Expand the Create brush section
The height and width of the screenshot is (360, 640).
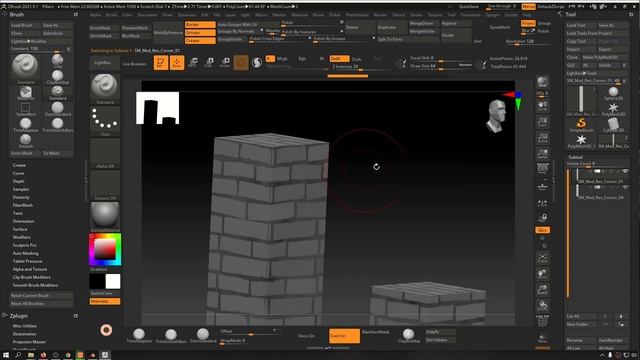(19, 165)
